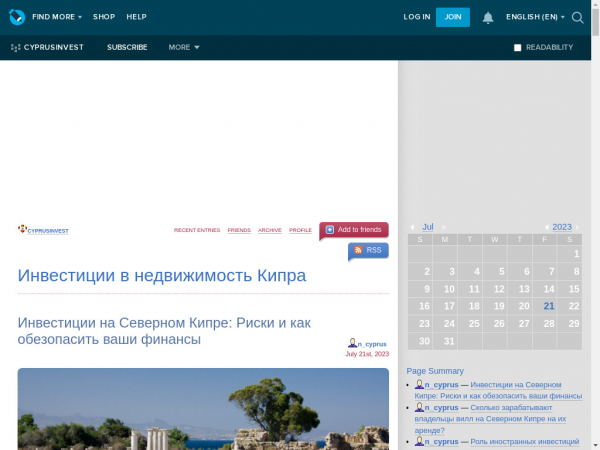Viewport: 600px width, 450px height.
Task: Click the Add to friends button
Action: (354, 230)
